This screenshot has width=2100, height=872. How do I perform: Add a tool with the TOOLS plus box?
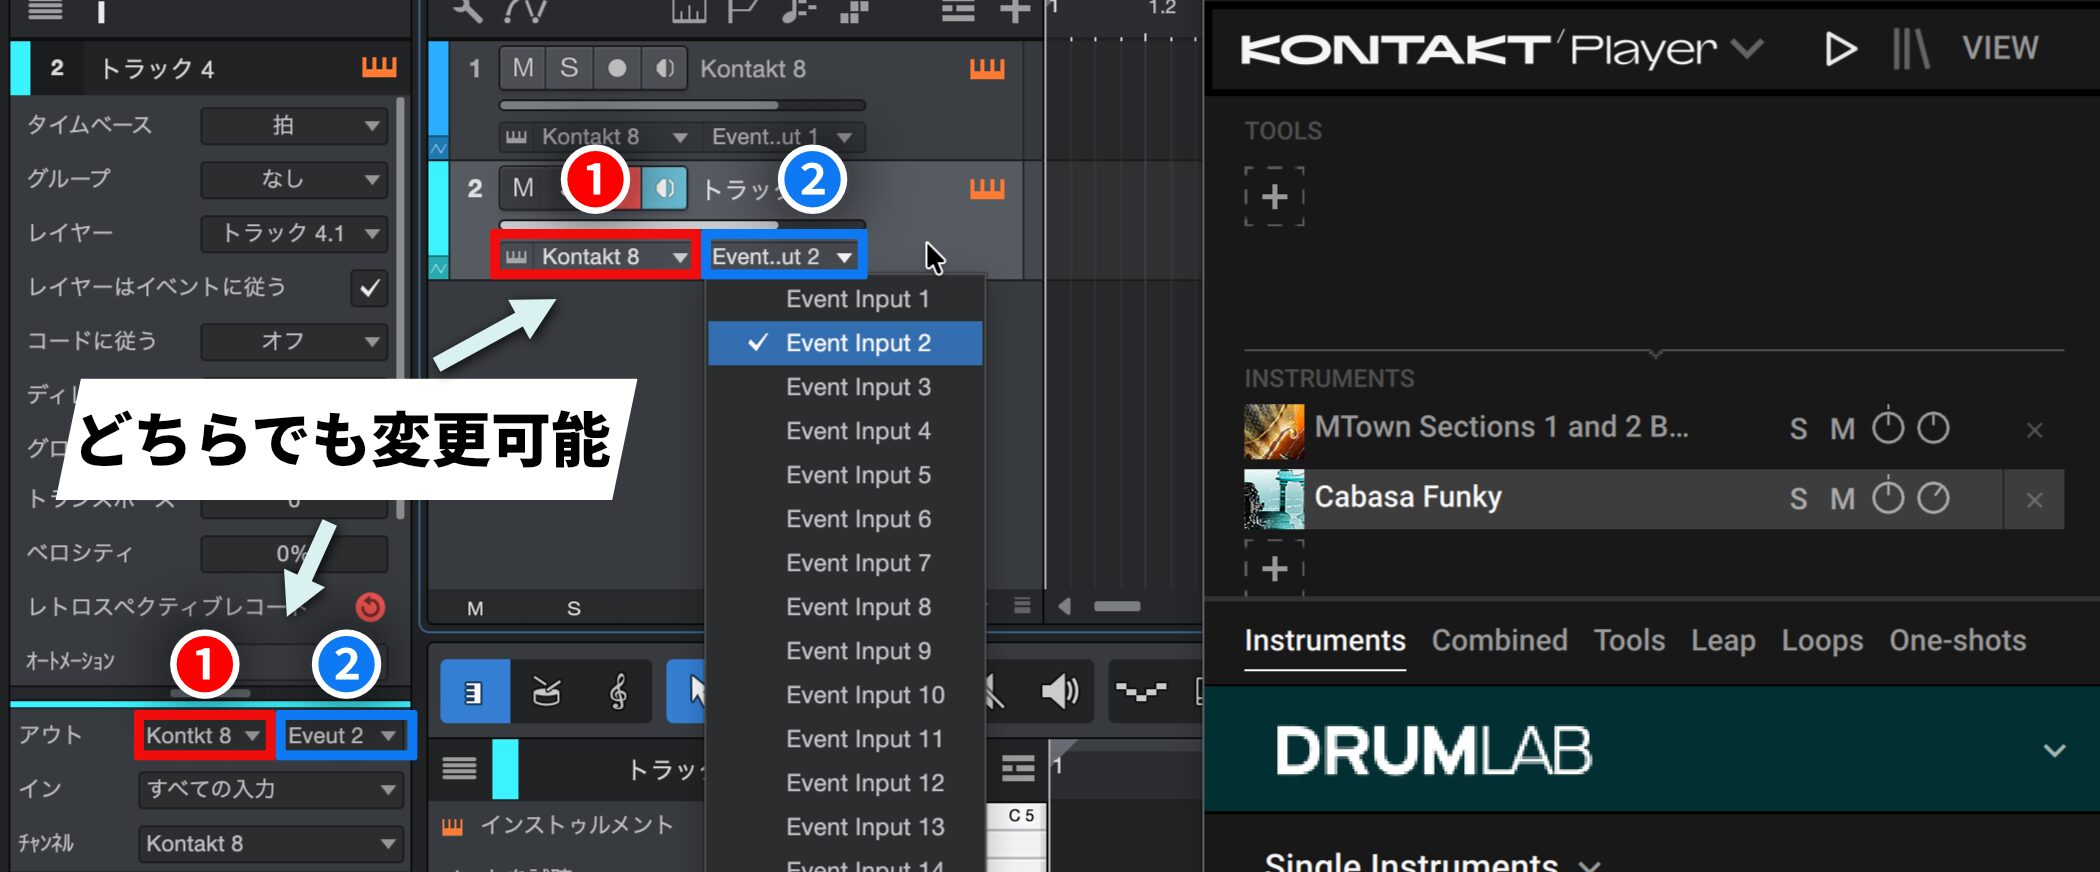click(x=1274, y=197)
